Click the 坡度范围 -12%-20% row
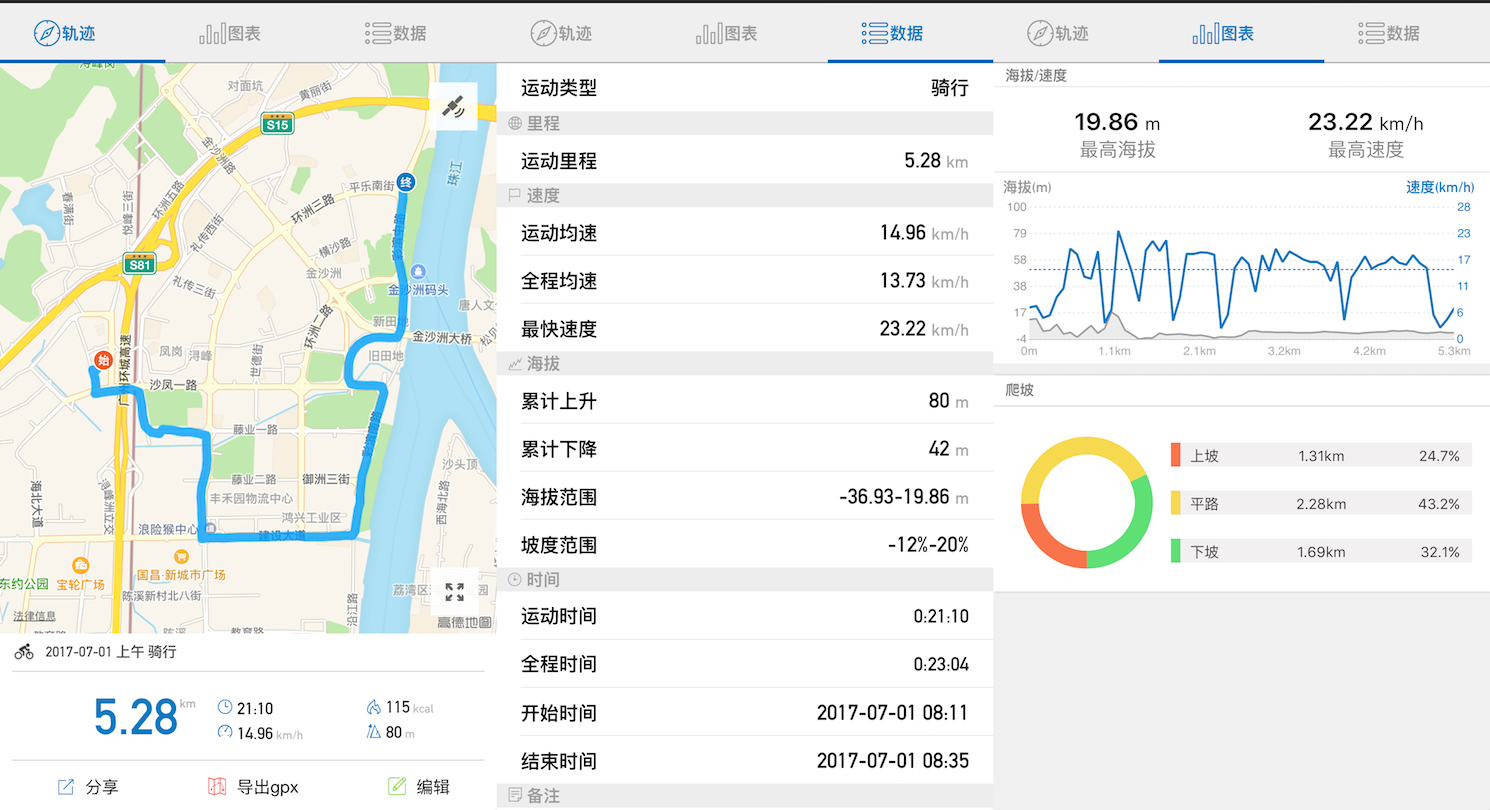The image size is (1490, 810). click(x=745, y=544)
